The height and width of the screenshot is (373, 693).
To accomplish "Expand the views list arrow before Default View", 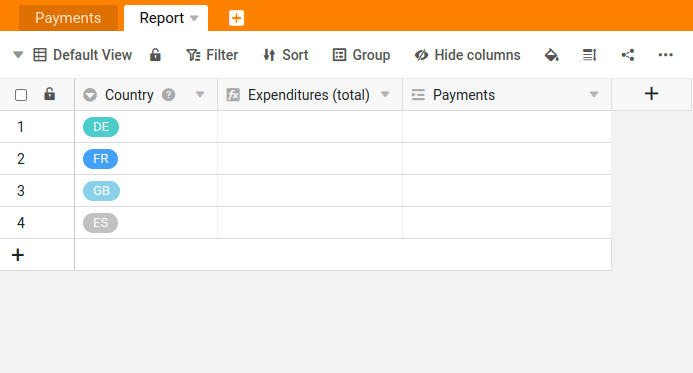I will [18, 55].
